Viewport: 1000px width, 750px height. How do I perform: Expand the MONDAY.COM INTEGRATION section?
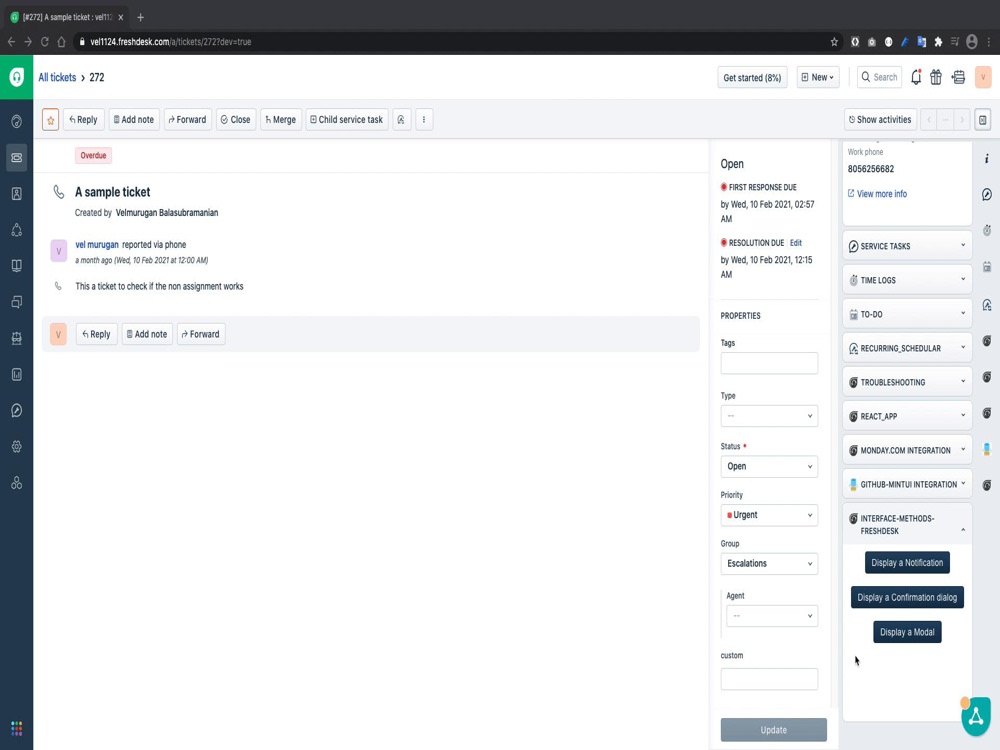907,450
